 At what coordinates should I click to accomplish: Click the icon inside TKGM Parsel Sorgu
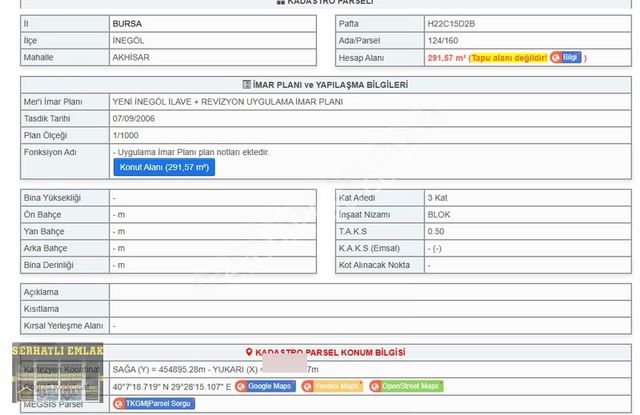click(x=119, y=403)
